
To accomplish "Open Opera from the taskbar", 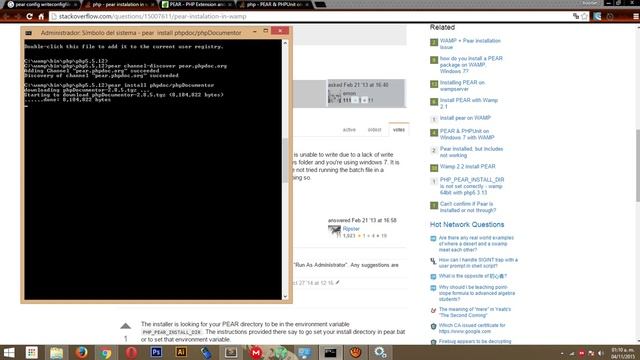I will (131, 352).
